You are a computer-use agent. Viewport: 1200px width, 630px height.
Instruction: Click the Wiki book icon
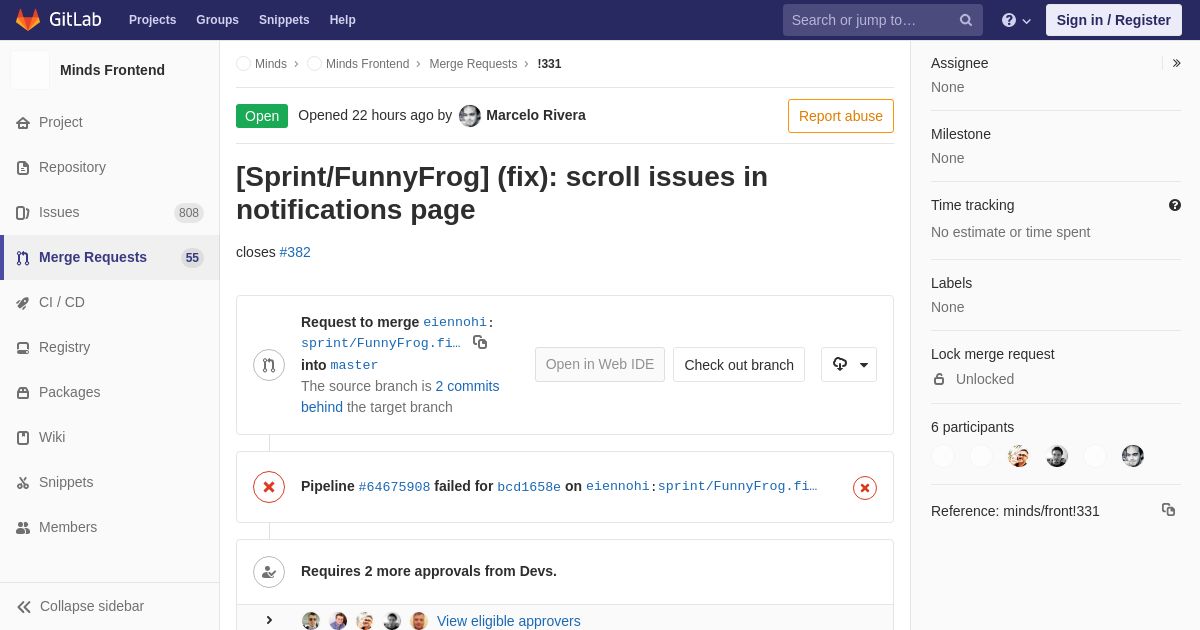23,438
